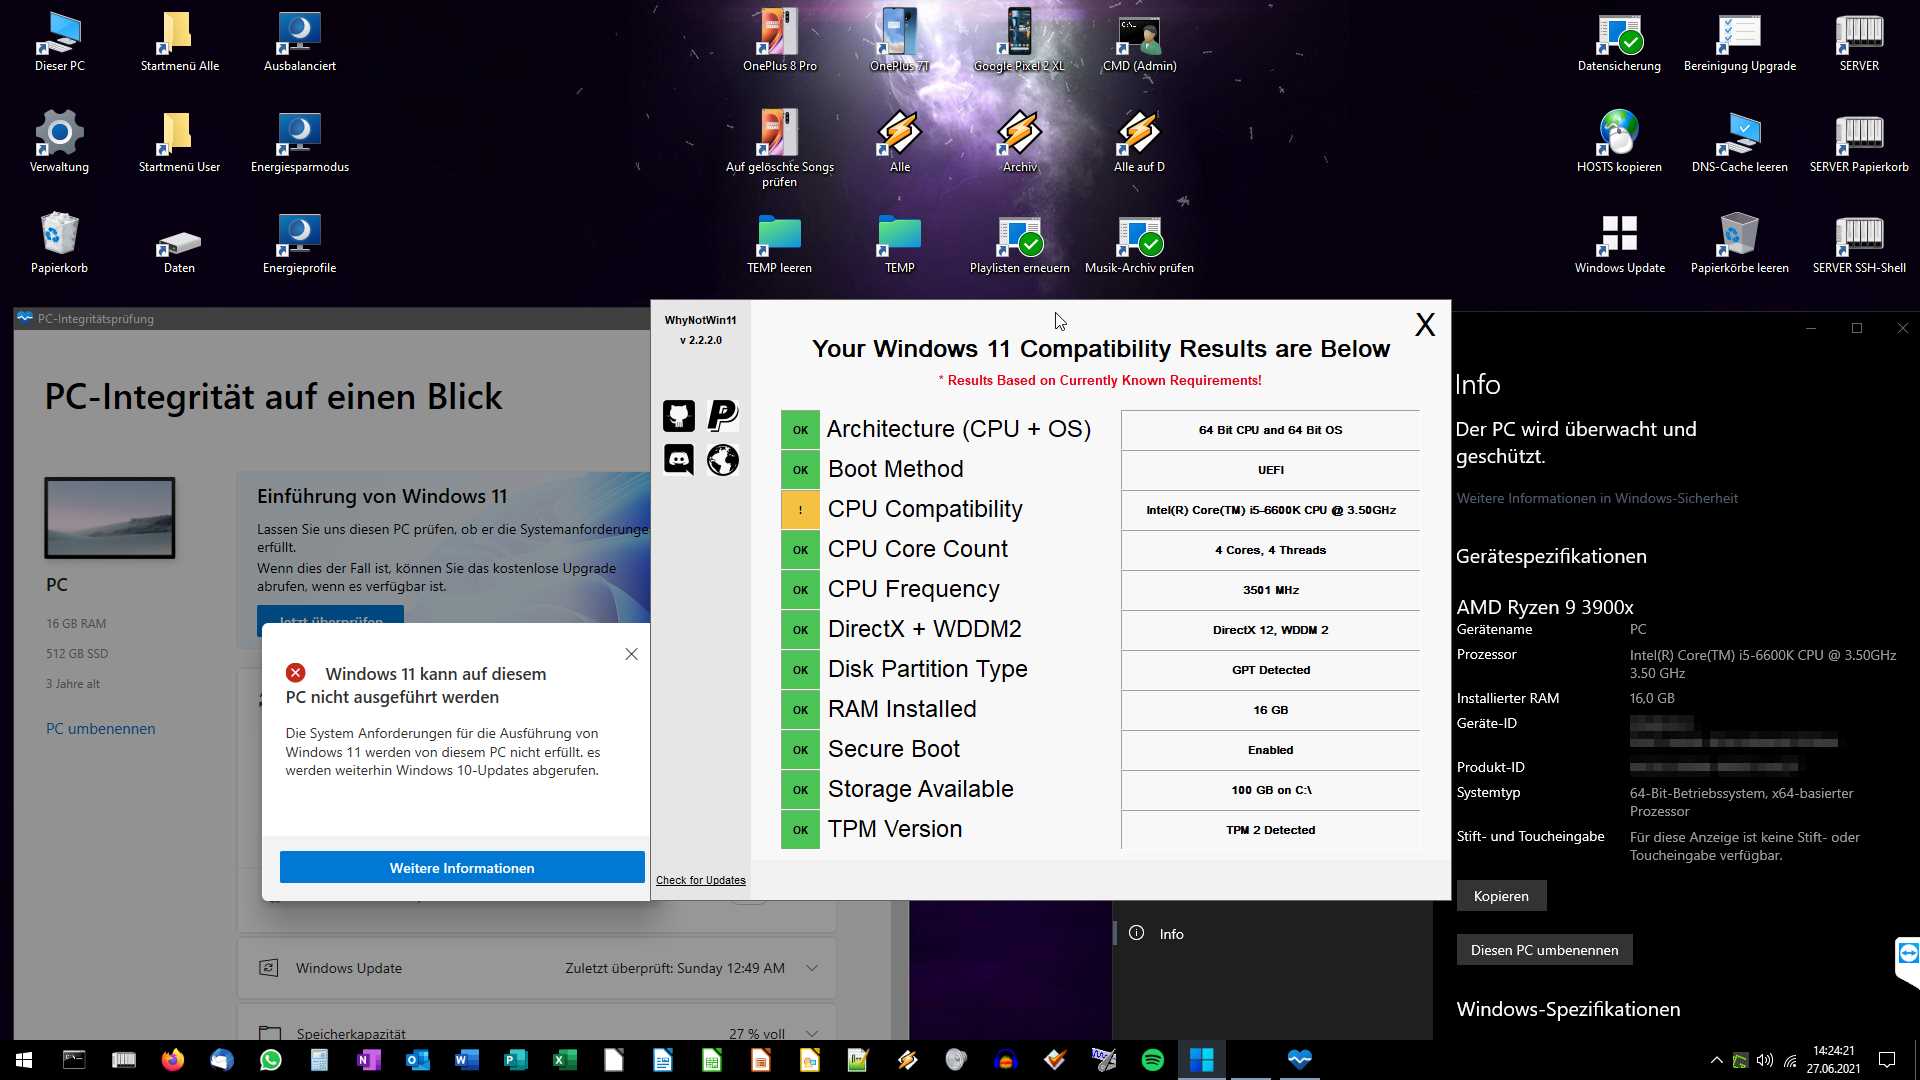Open the Musik-Archiv prüfen desktop shortcut

(1140, 243)
